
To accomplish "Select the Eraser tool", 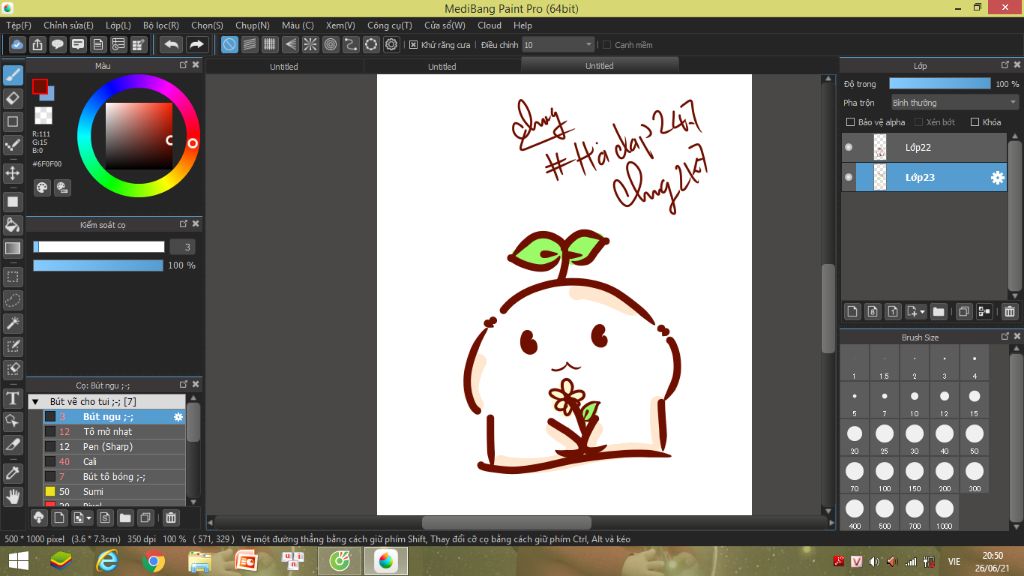I will point(12,99).
